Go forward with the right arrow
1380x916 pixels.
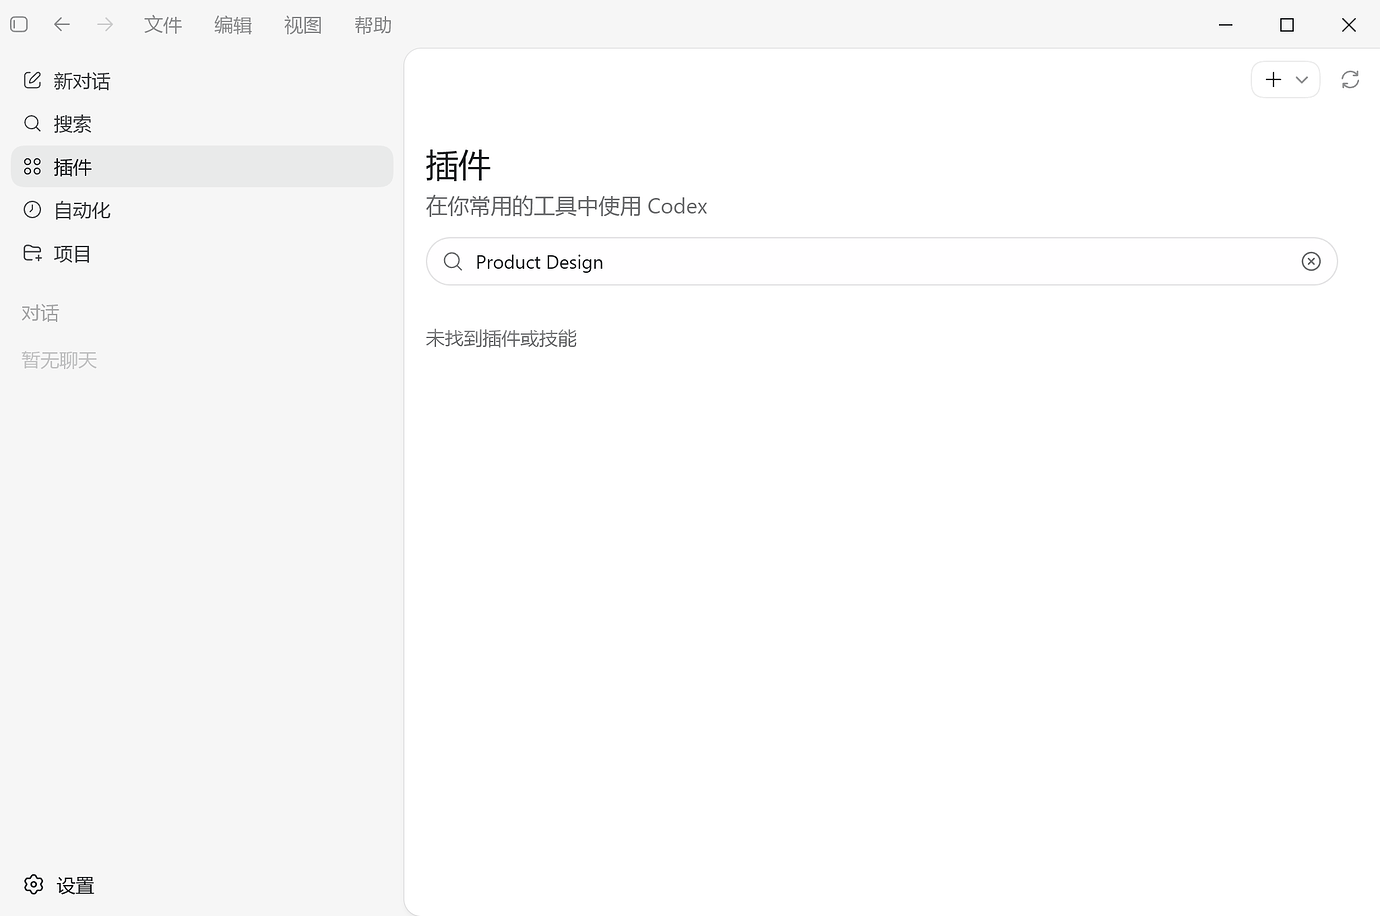point(105,24)
